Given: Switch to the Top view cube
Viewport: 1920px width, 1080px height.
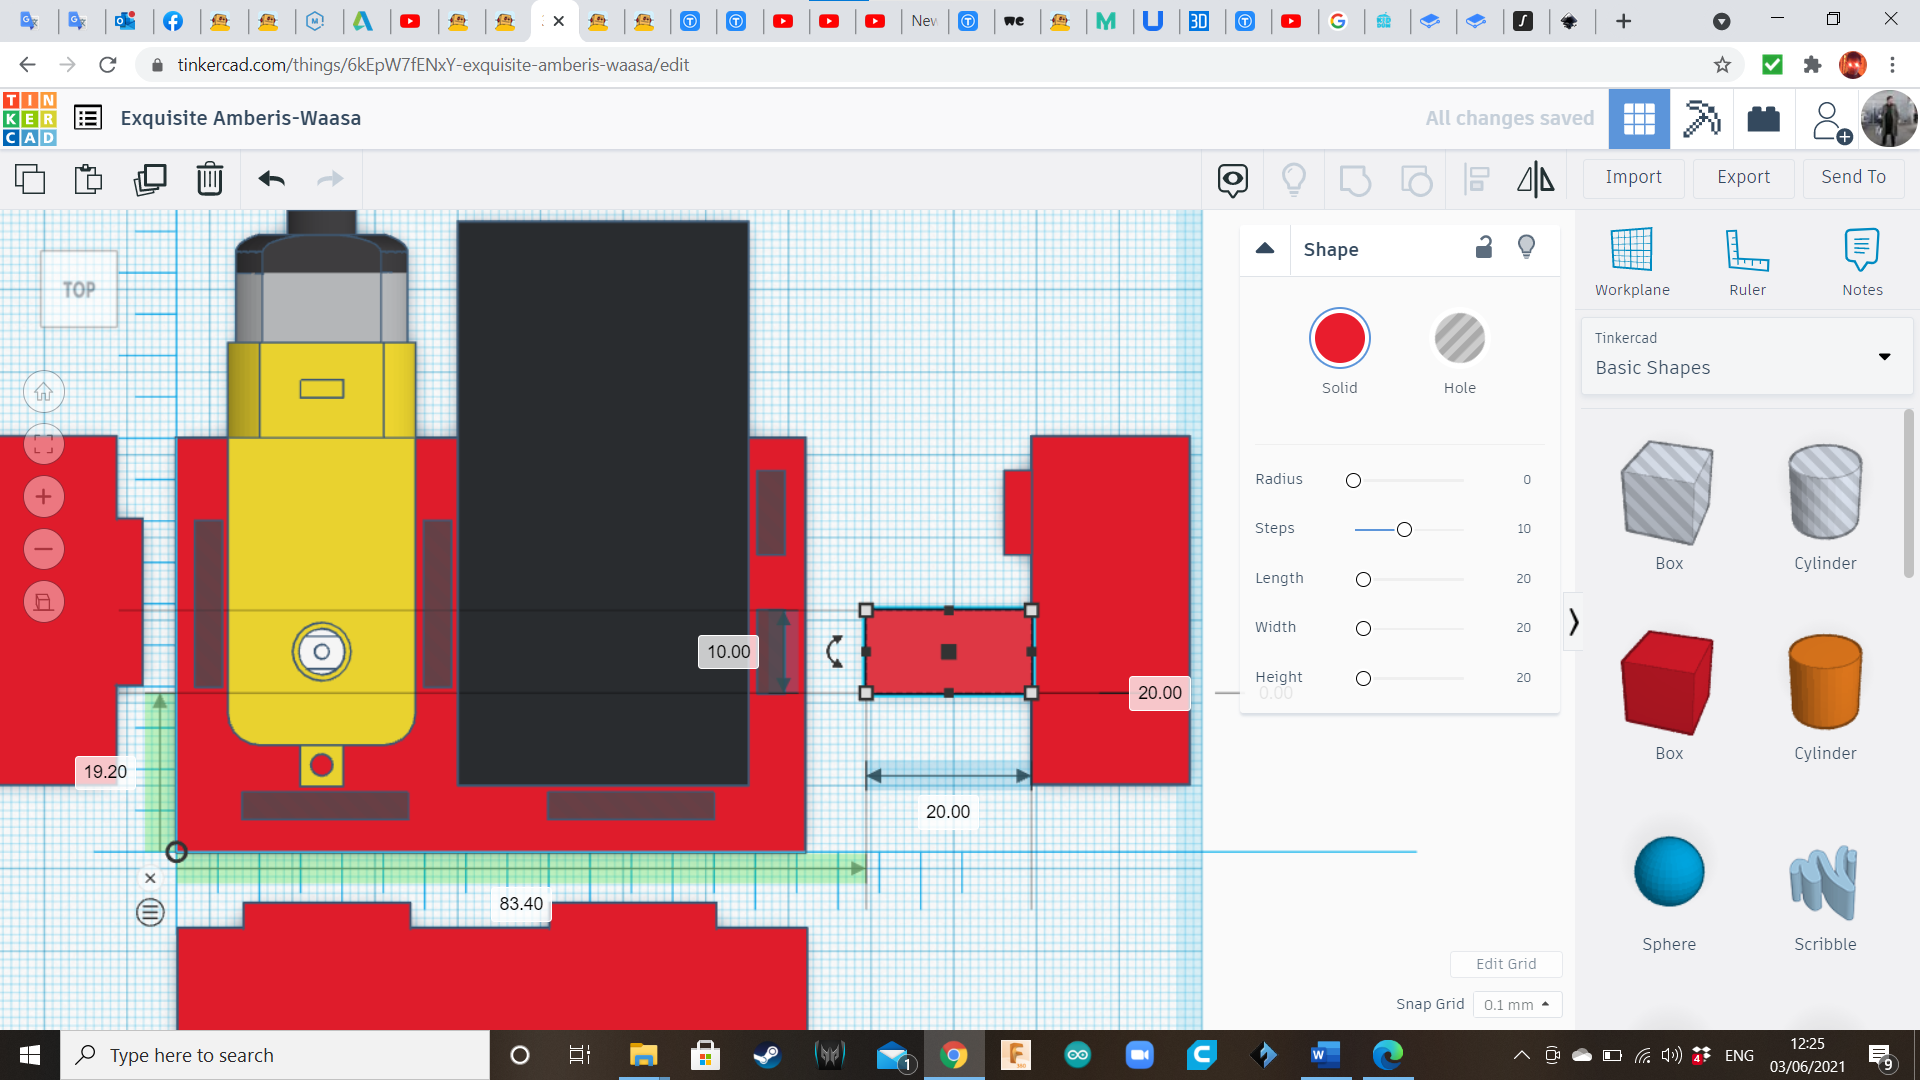Looking at the screenshot, I should (x=78, y=289).
